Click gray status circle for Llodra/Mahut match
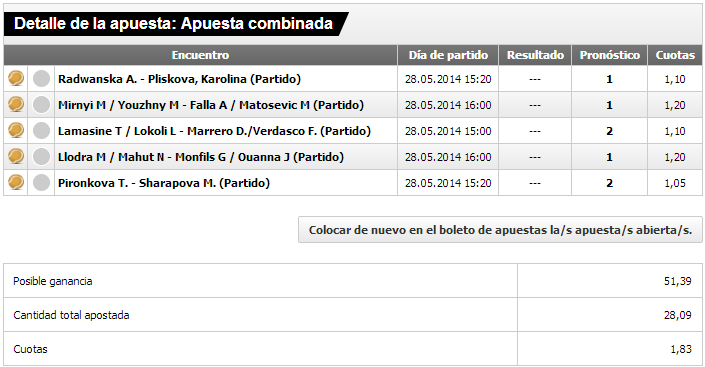 pos(41,157)
